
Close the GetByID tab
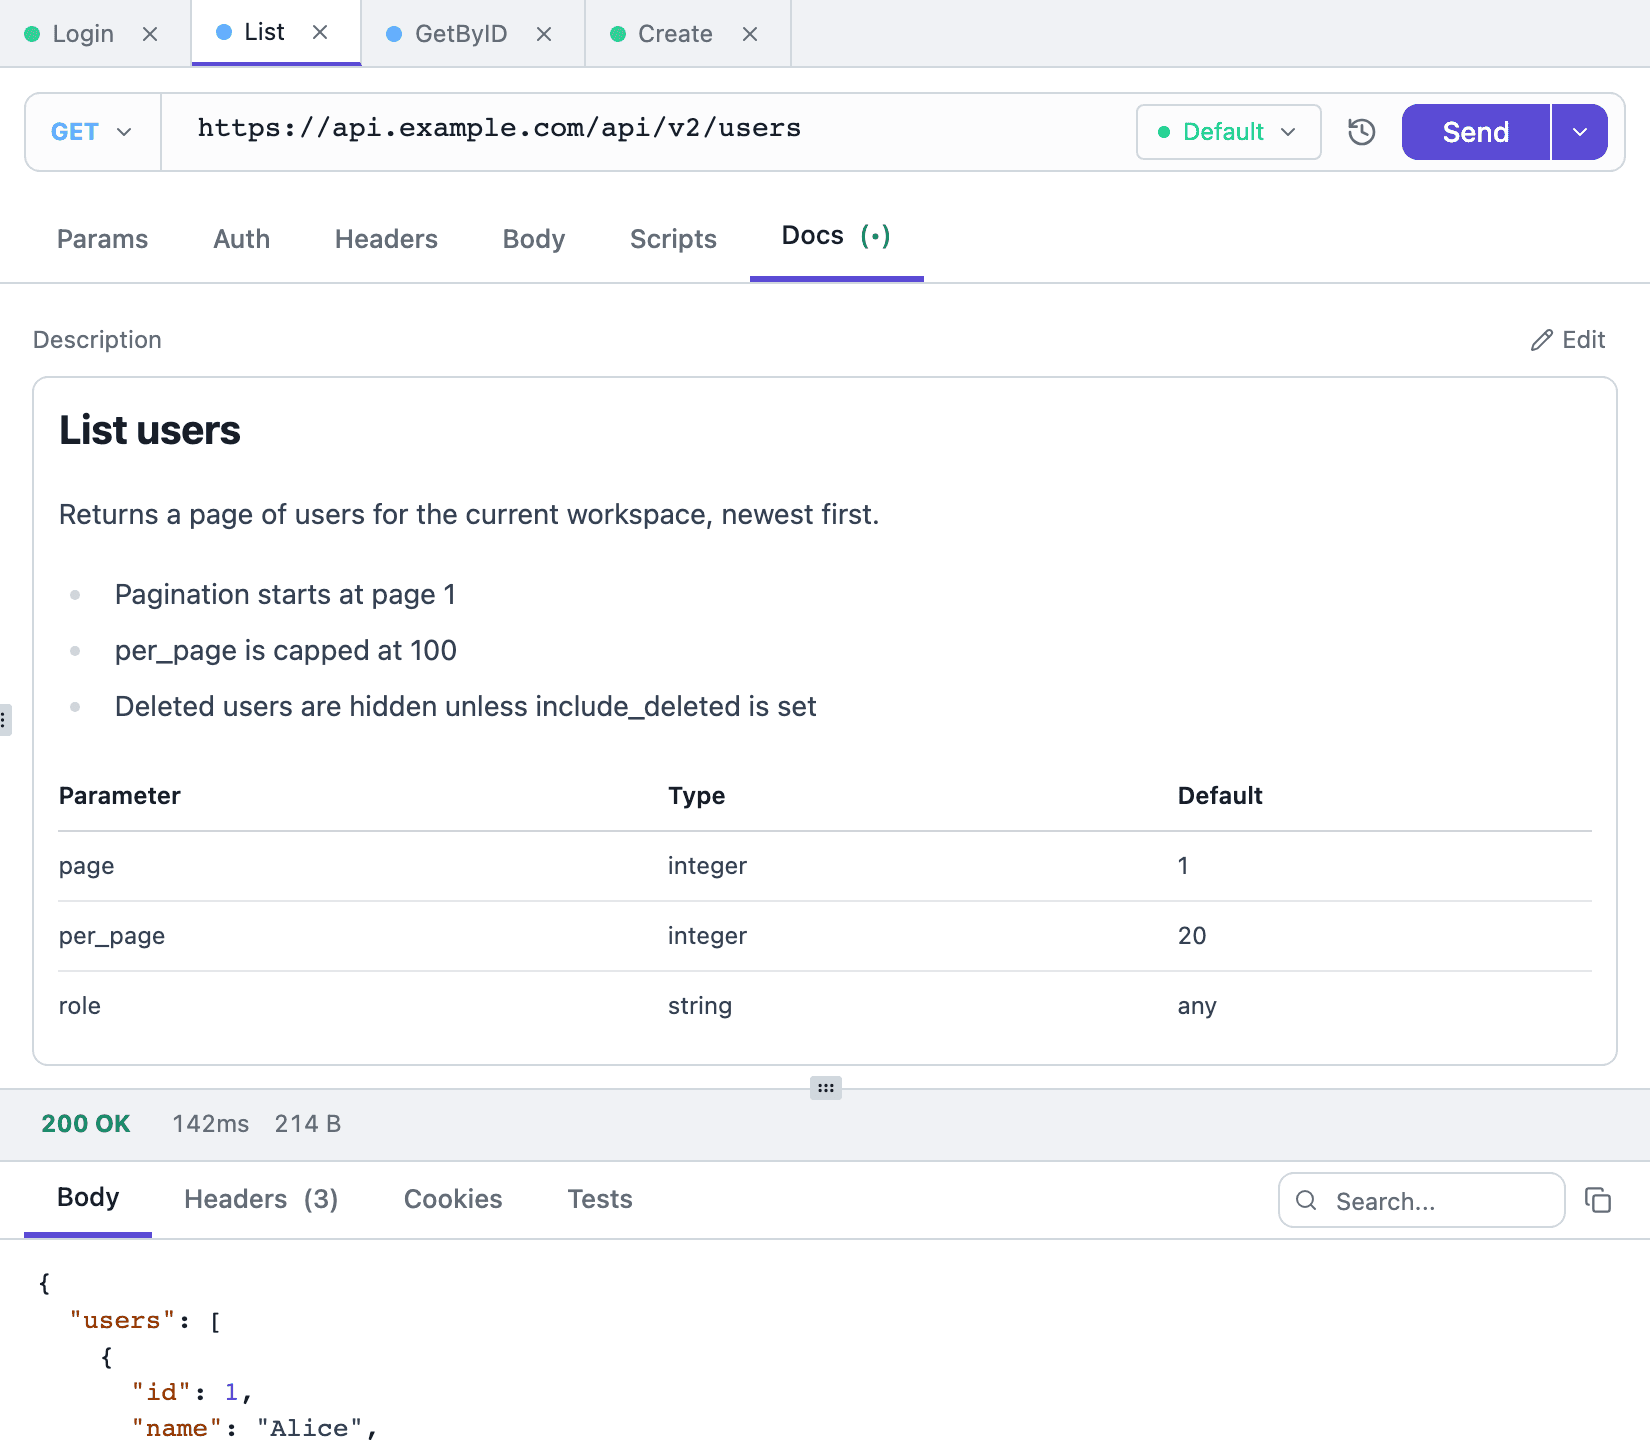click(x=544, y=34)
